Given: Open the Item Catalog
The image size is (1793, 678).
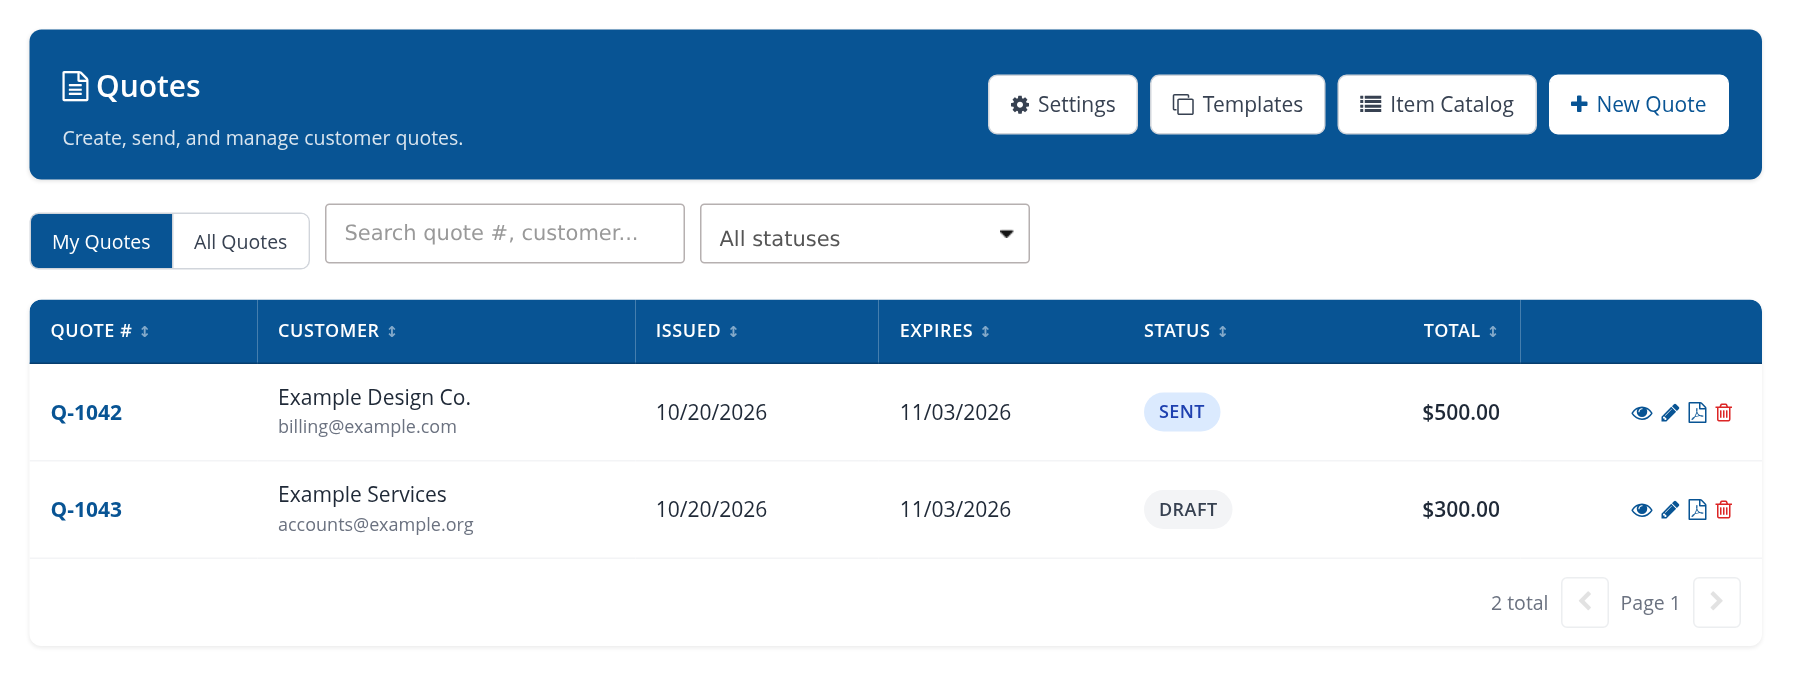Looking at the screenshot, I should click(1437, 104).
